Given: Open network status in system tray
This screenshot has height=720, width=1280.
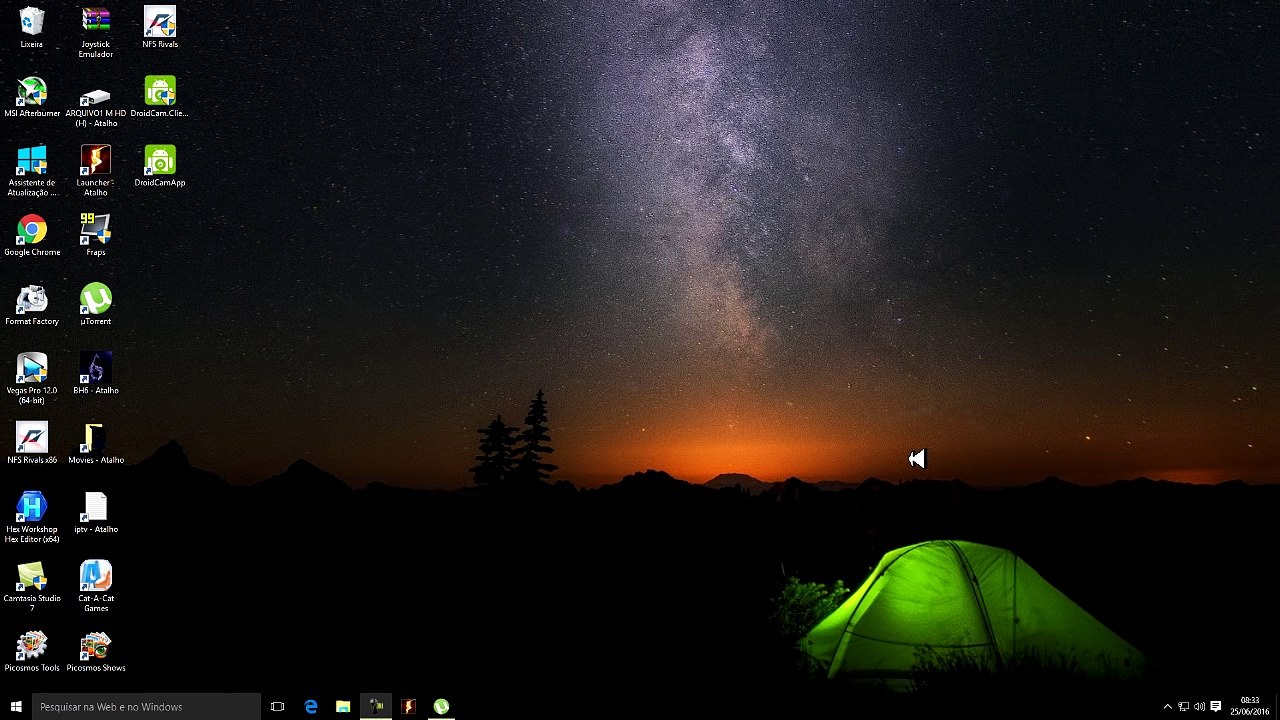Looking at the screenshot, I should [1183, 706].
